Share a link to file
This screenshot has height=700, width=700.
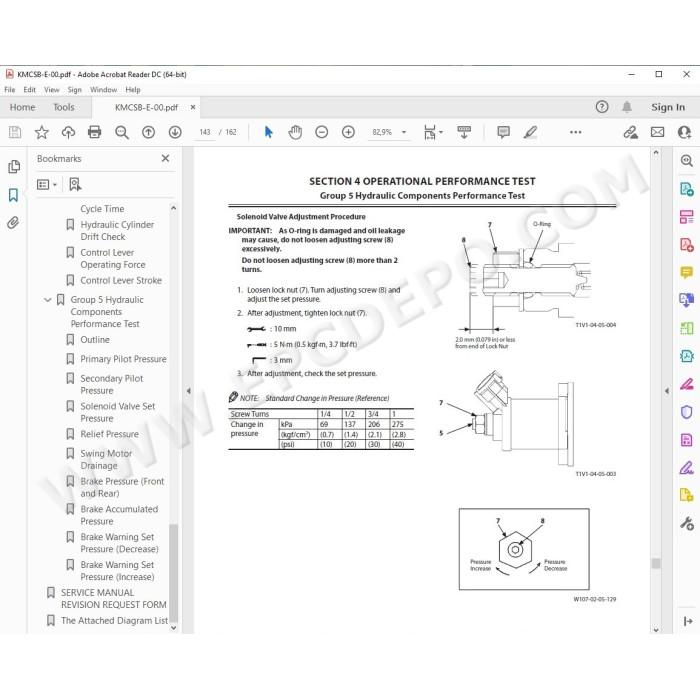pyautogui.click(x=630, y=132)
